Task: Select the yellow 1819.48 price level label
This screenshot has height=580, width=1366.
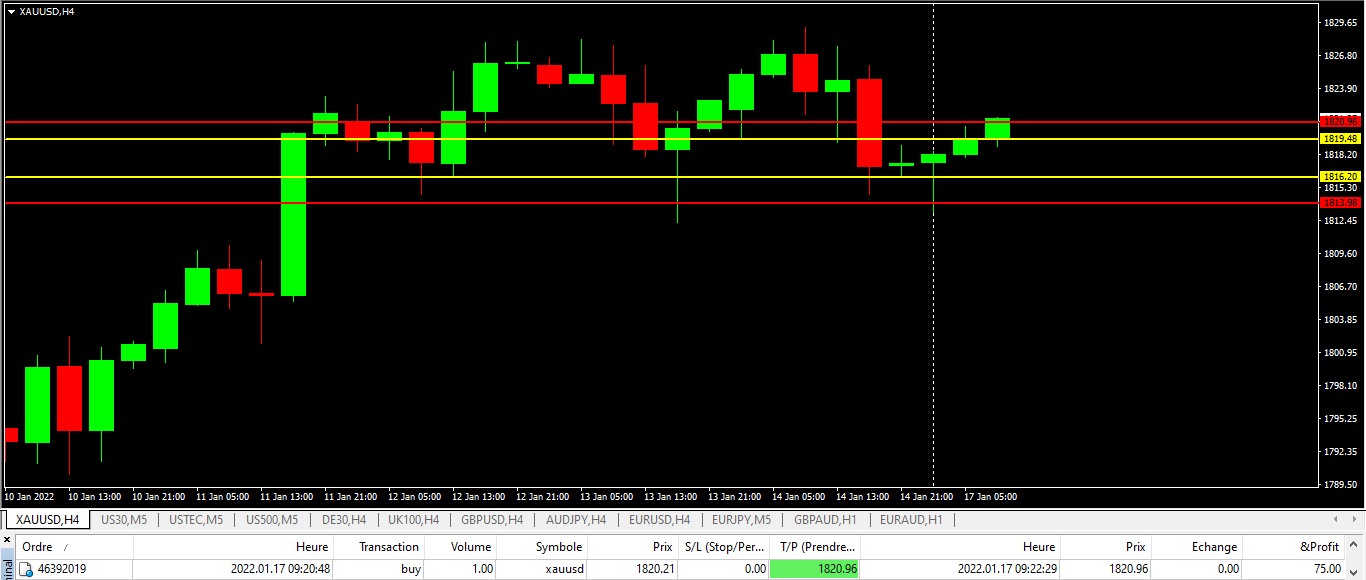Action: (1340, 139)
